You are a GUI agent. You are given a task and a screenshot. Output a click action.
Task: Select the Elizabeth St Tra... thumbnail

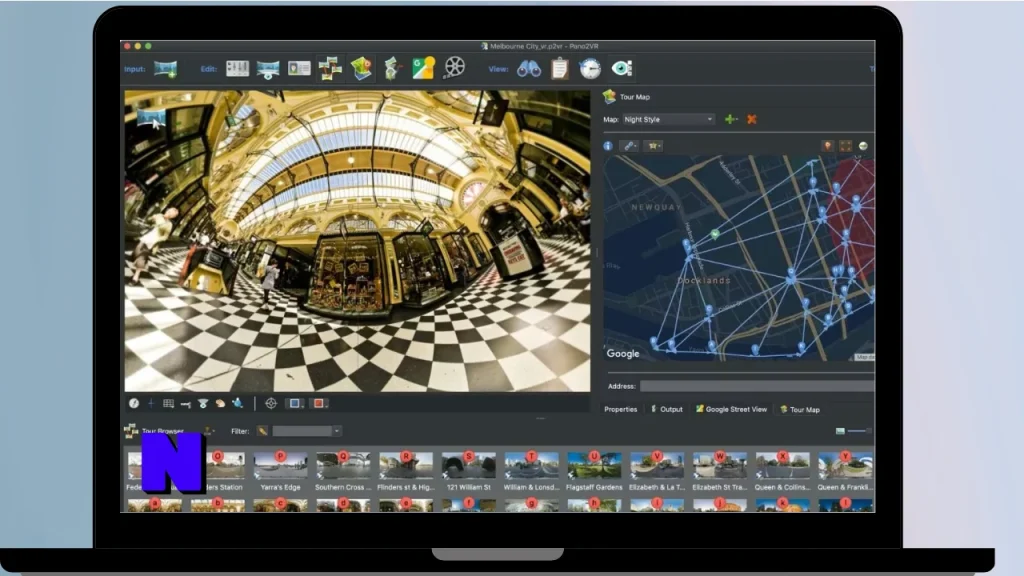719,470
